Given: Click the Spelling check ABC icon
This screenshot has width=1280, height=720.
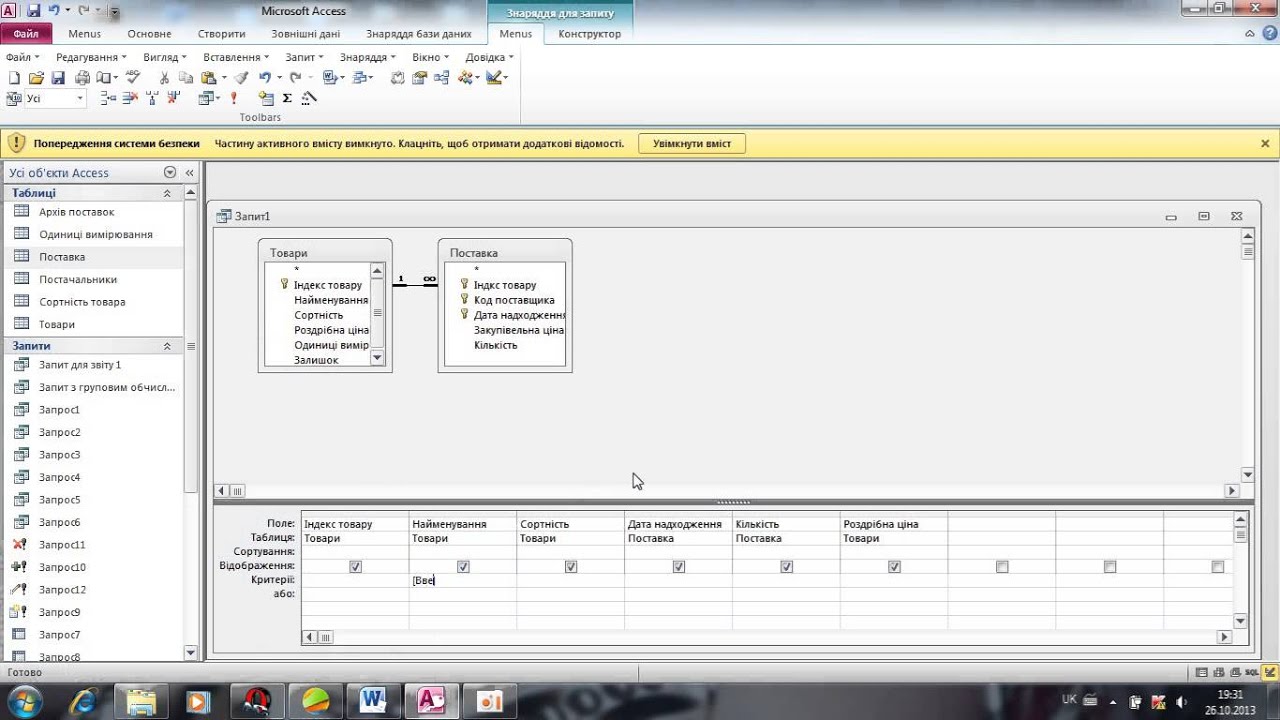Looking at the screenshot, I should tap(132, 77).
